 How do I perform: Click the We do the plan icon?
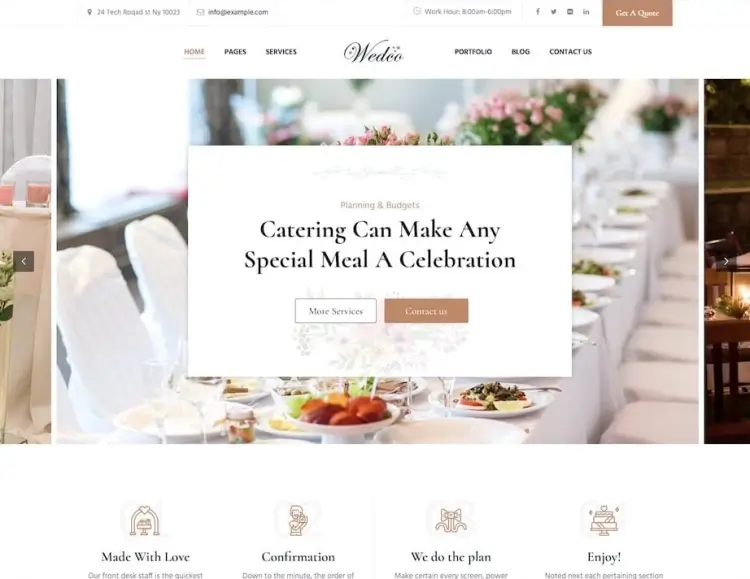click(x=451, y=520)
